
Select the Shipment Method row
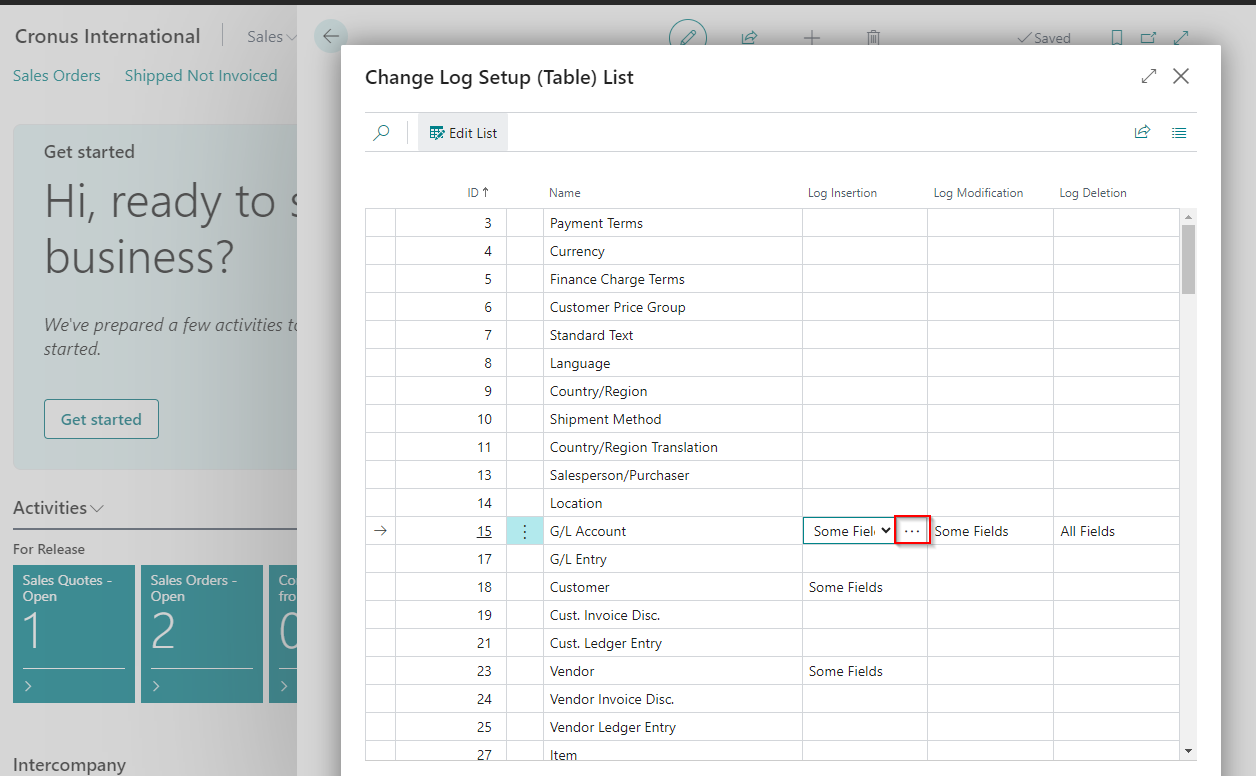(x=772, y=419)
